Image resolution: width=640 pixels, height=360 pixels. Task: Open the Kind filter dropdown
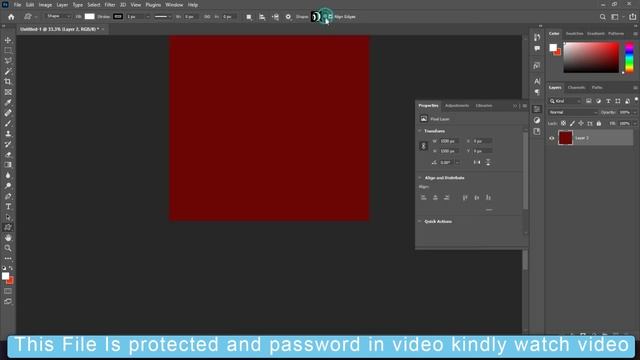point(565,101)
